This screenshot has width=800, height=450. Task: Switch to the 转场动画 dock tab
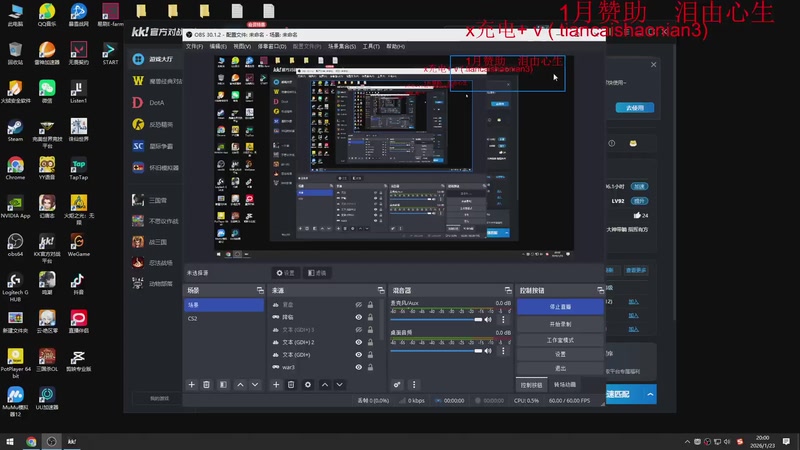[x=565, y=385]
